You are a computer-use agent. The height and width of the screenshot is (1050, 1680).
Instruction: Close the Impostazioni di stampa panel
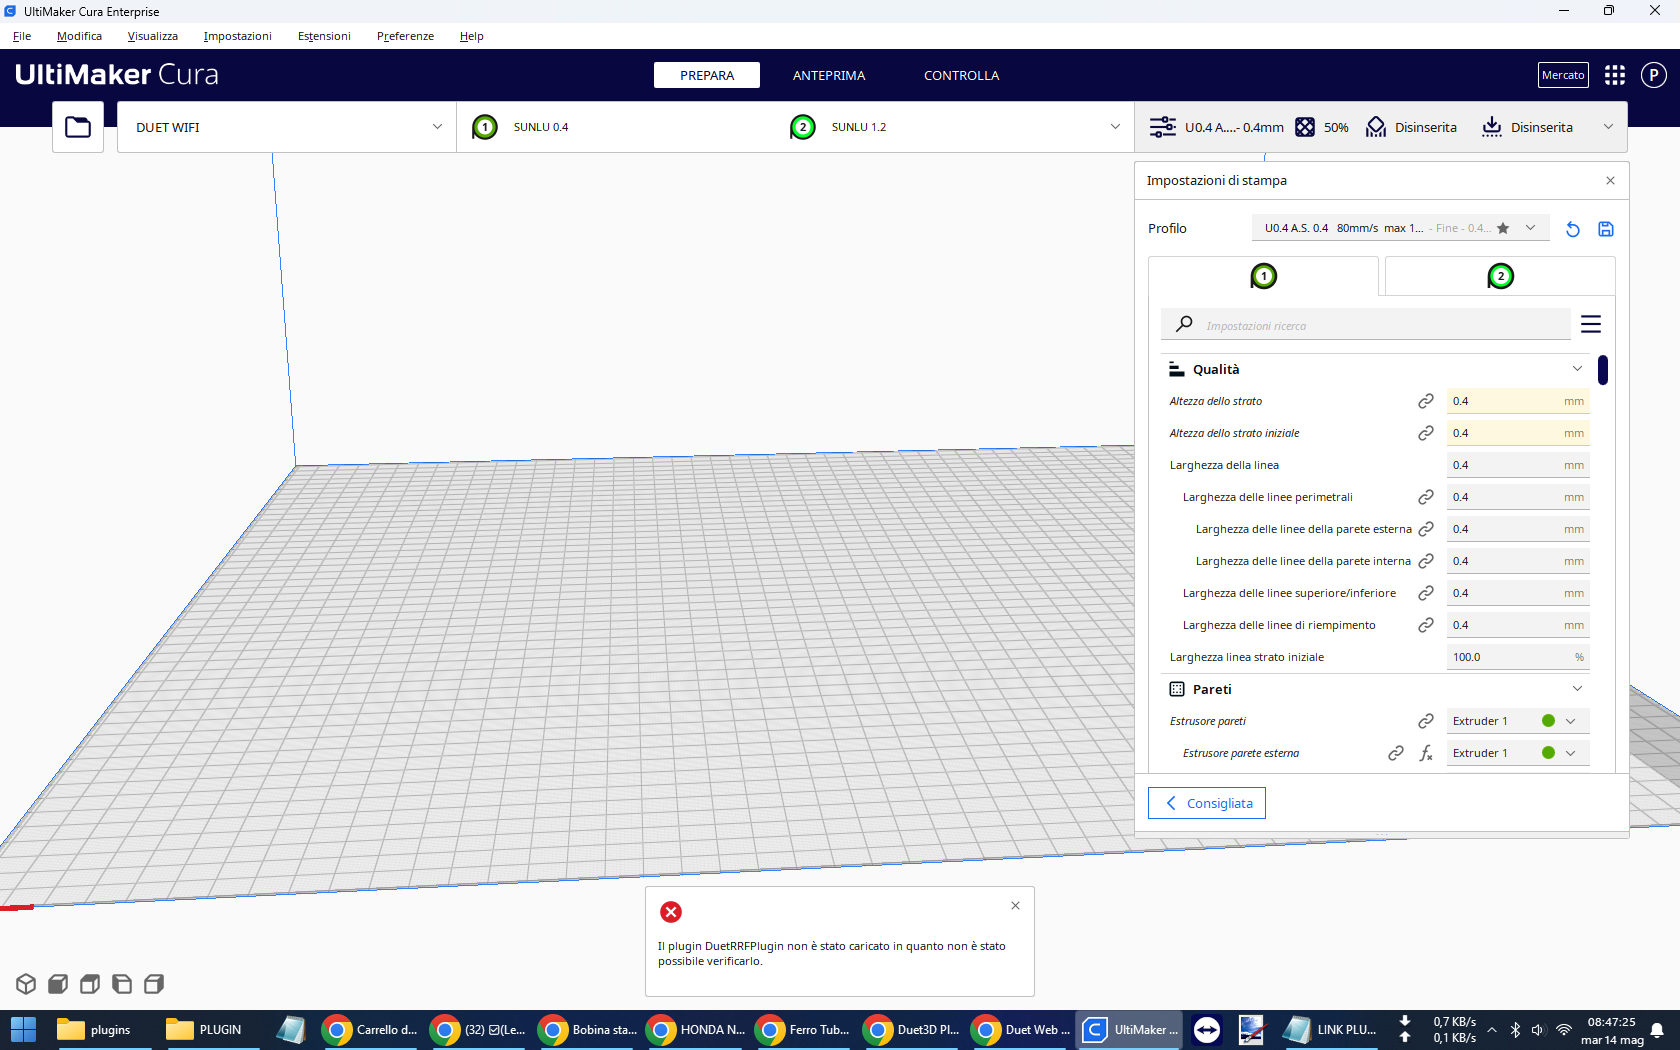(1610, 181)
